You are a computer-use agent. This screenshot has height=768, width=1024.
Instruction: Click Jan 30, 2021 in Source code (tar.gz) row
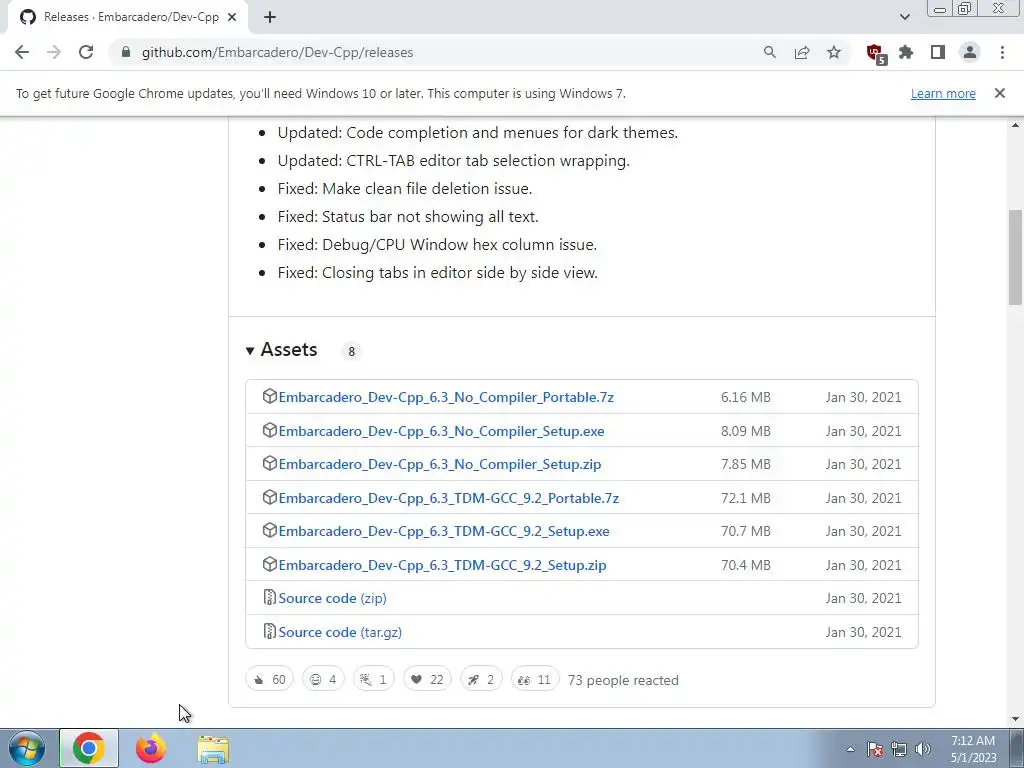[x=863, y=632]
